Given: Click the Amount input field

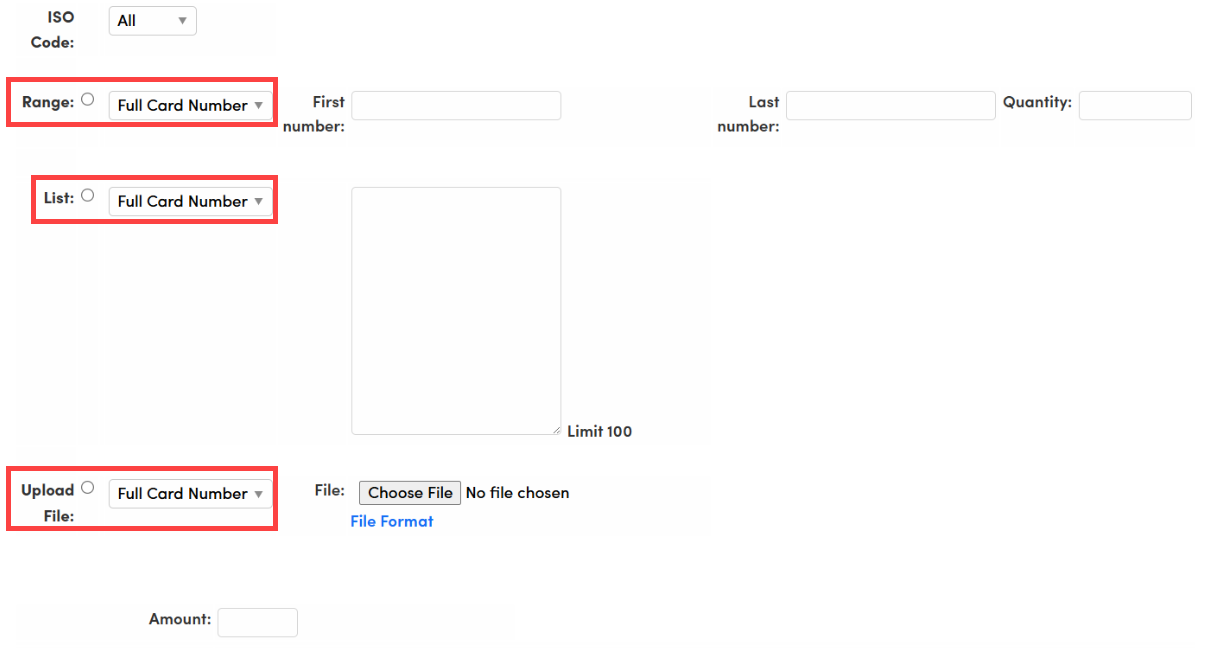Looking at the screenshot, I should pos(257,622).
